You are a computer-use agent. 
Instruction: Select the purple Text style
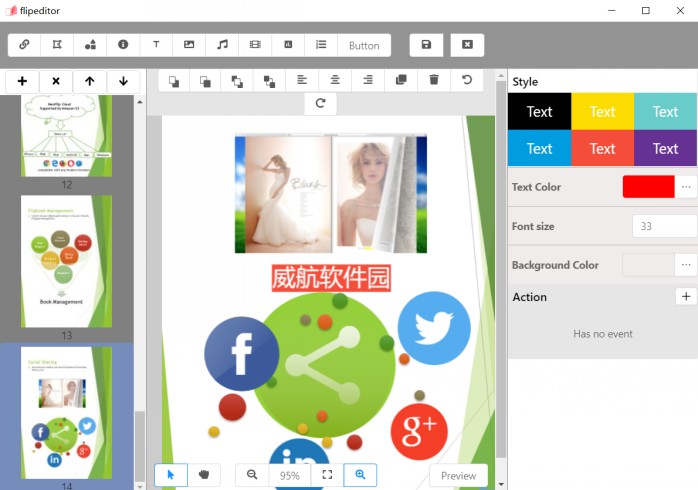tap(666, 148)
